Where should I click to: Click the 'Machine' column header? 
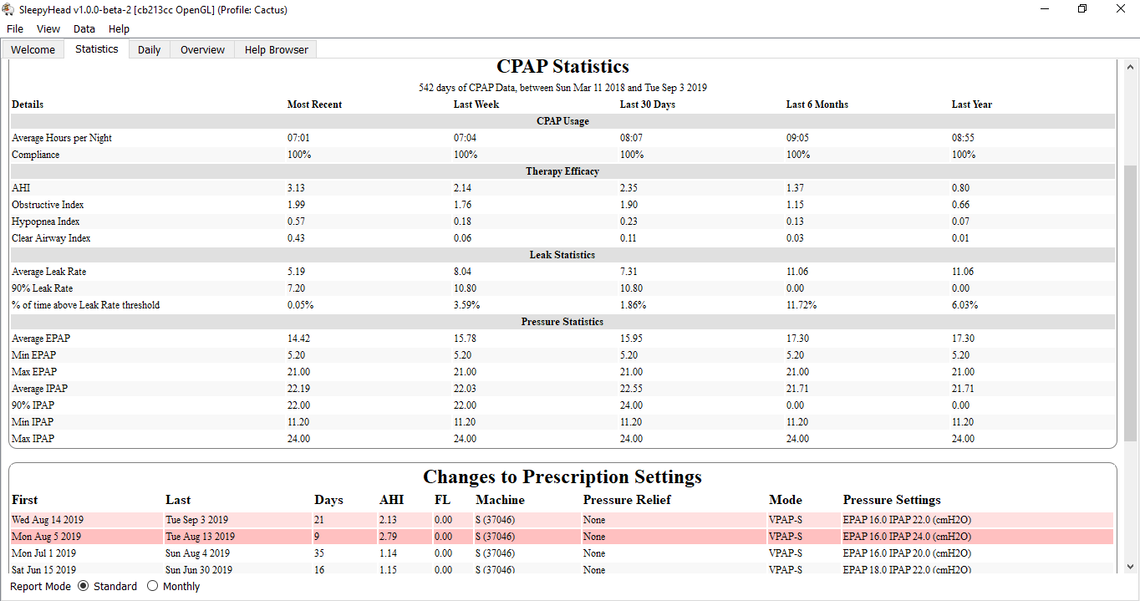[500, 500]
